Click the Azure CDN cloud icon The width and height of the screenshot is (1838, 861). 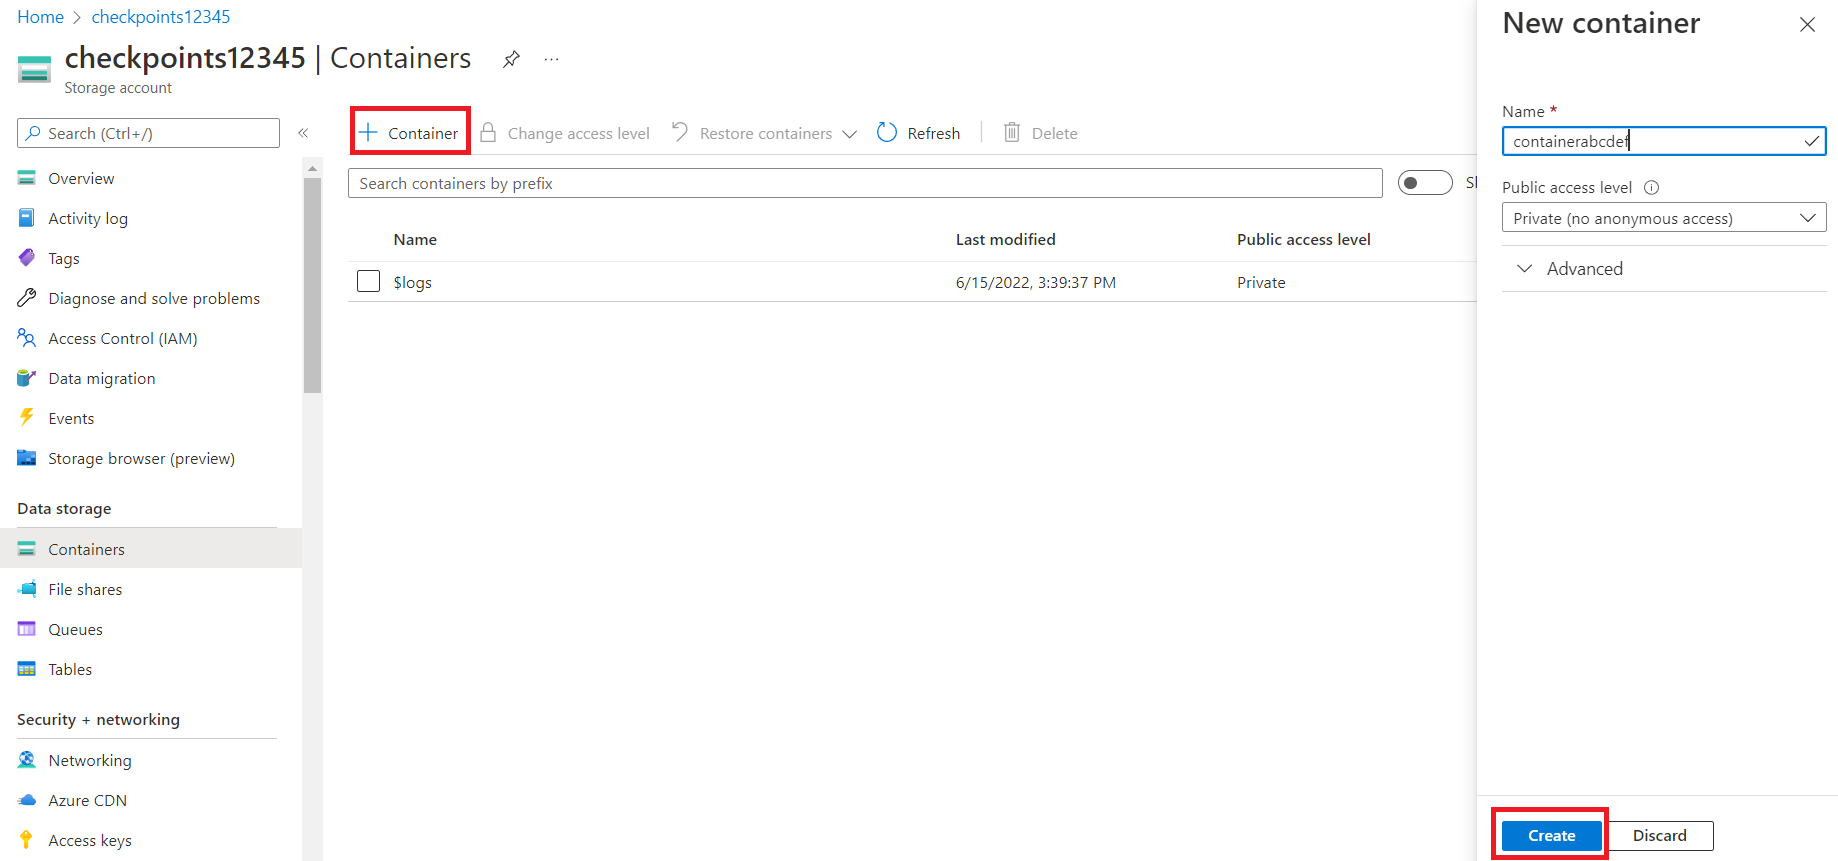click(x=27, y=800)
